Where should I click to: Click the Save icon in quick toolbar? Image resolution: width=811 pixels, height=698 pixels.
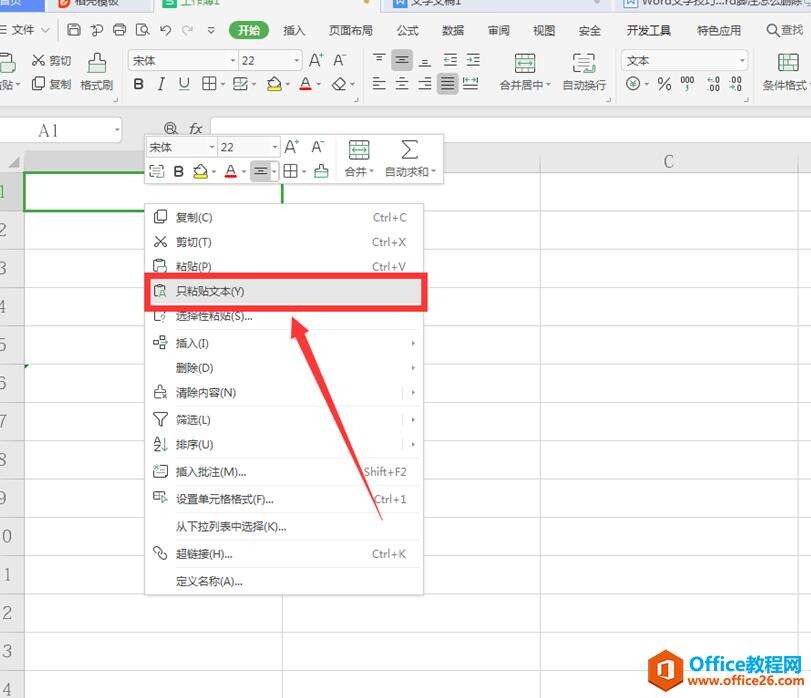click(x=74, y=30)
